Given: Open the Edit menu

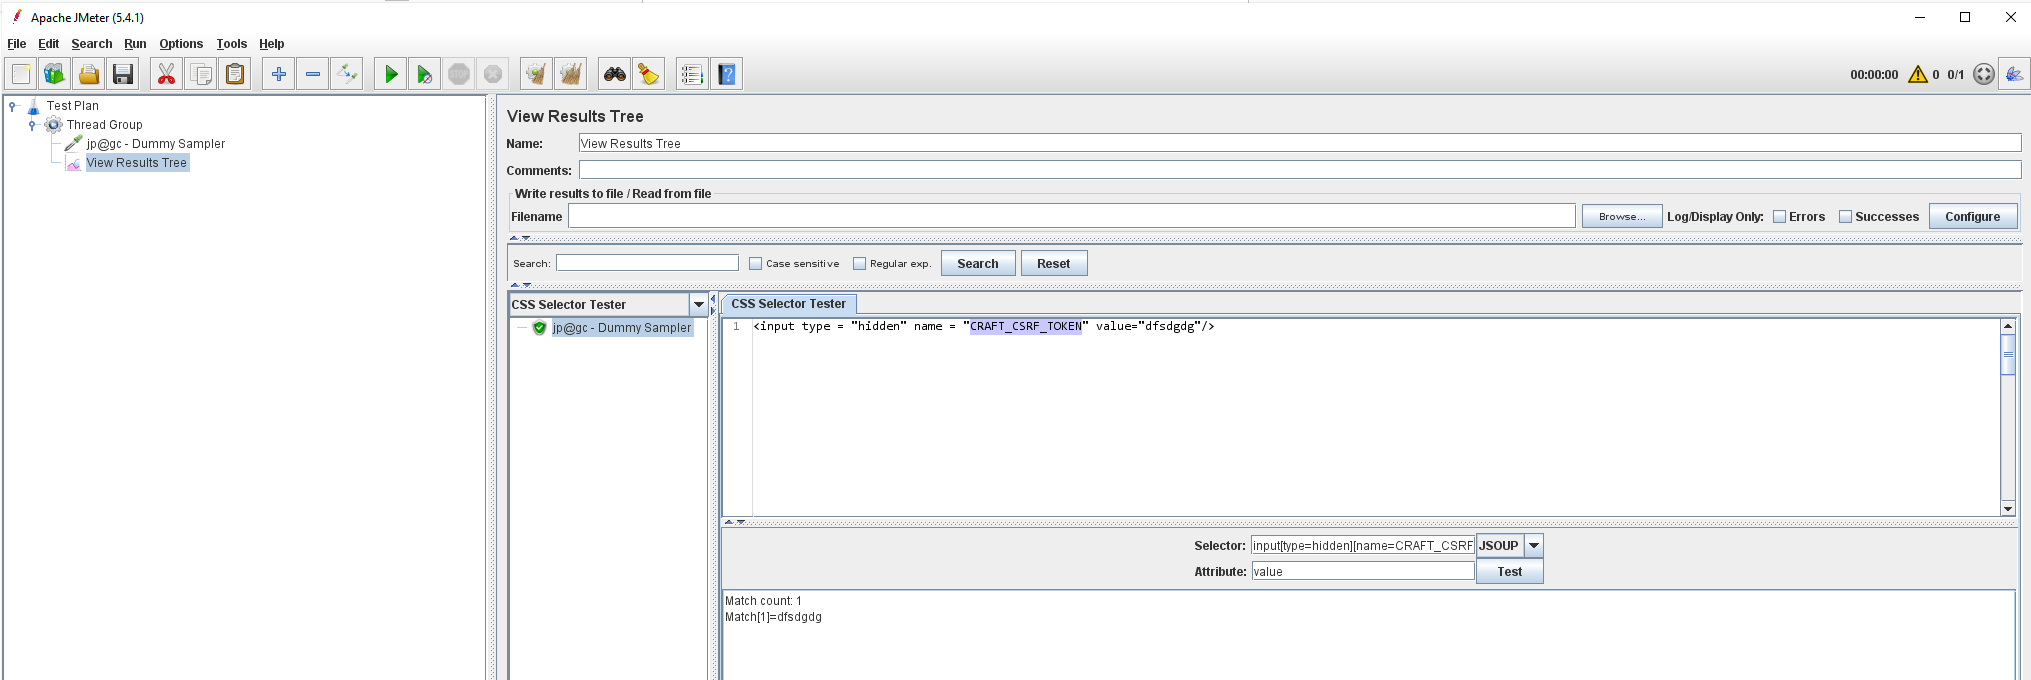Looking at the screenshot, I should click(x=48, y=44).
